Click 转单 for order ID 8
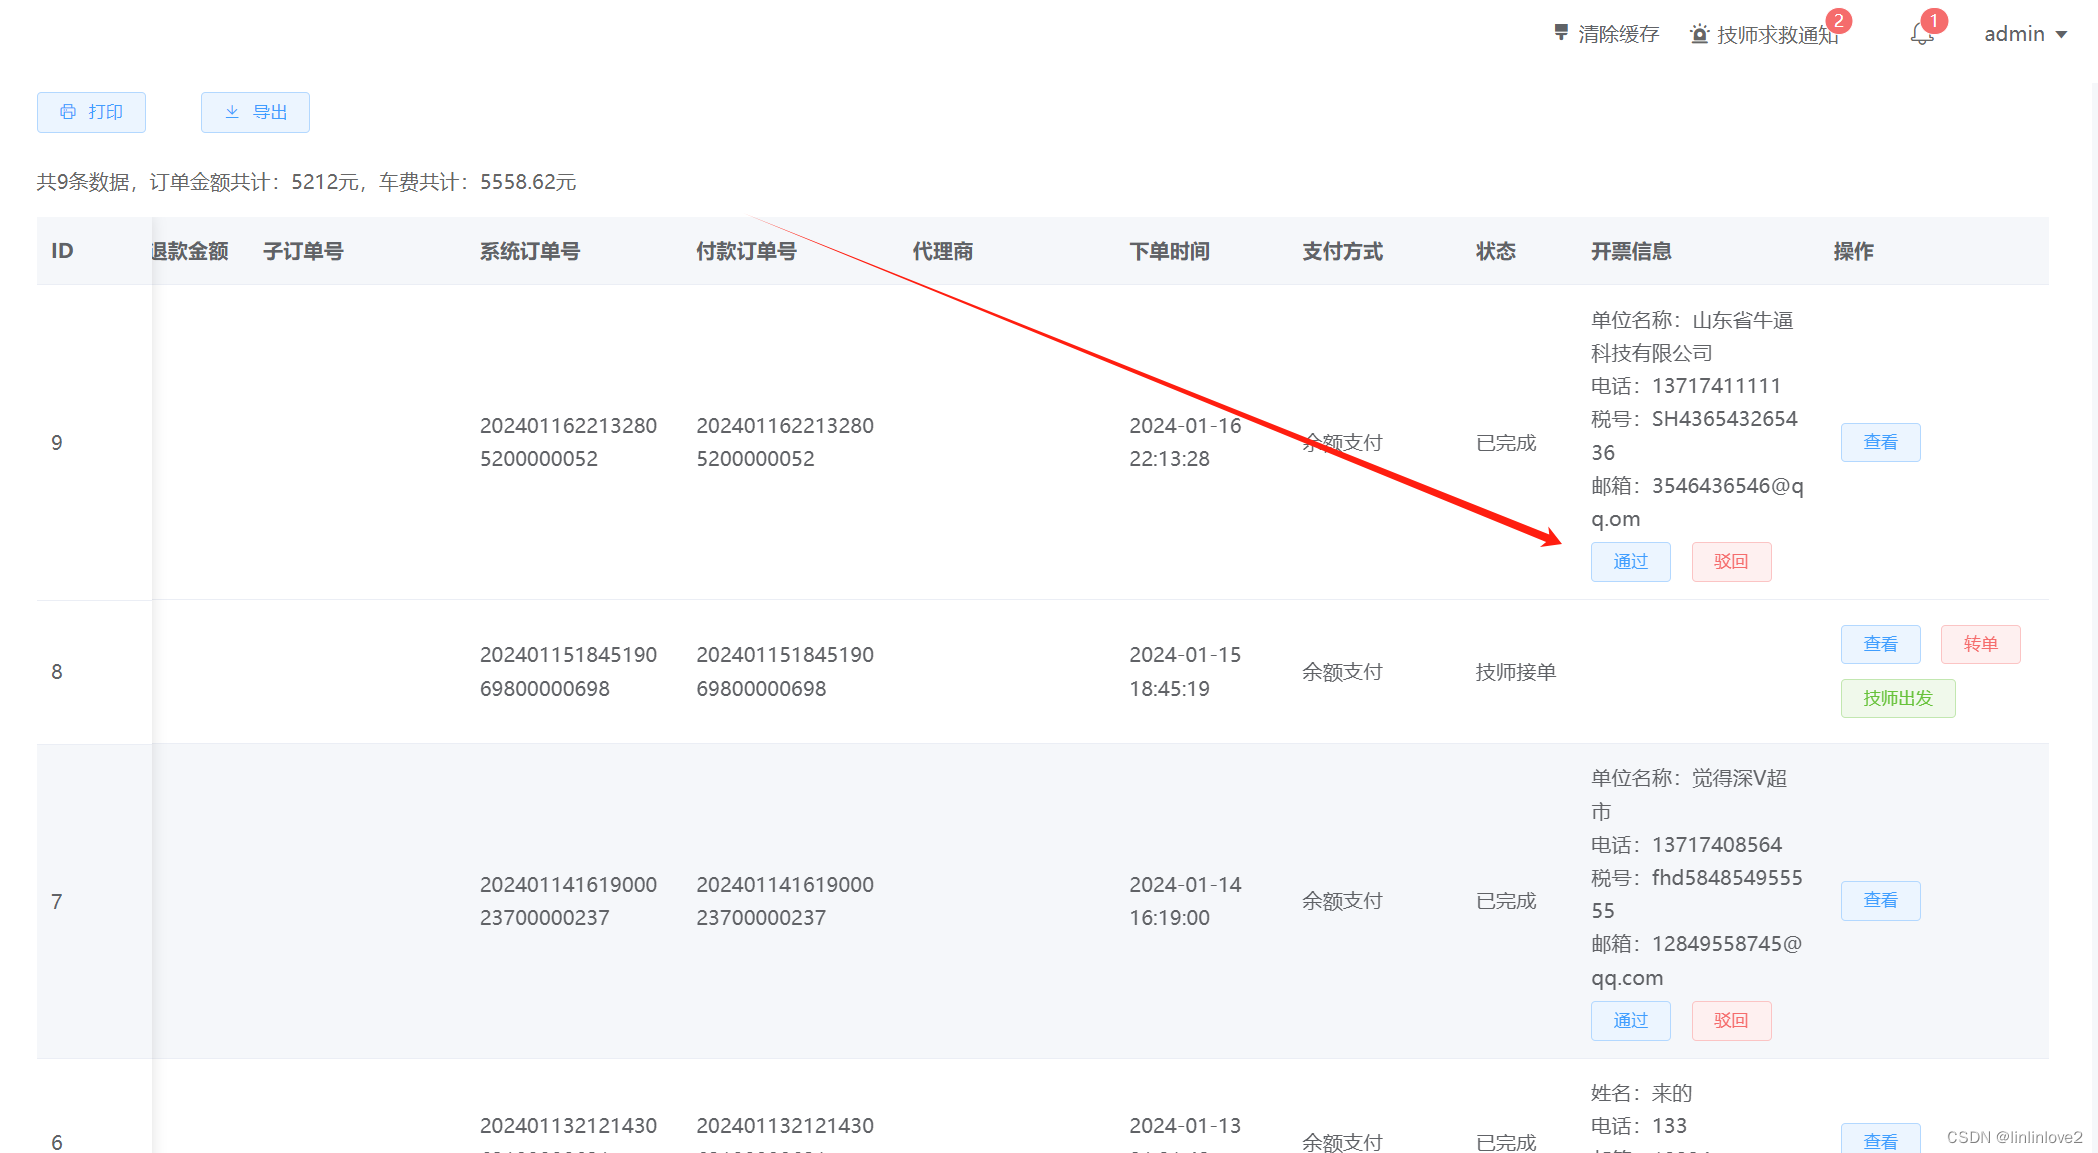2098x1153 pixels. [x=1980, y=644]
